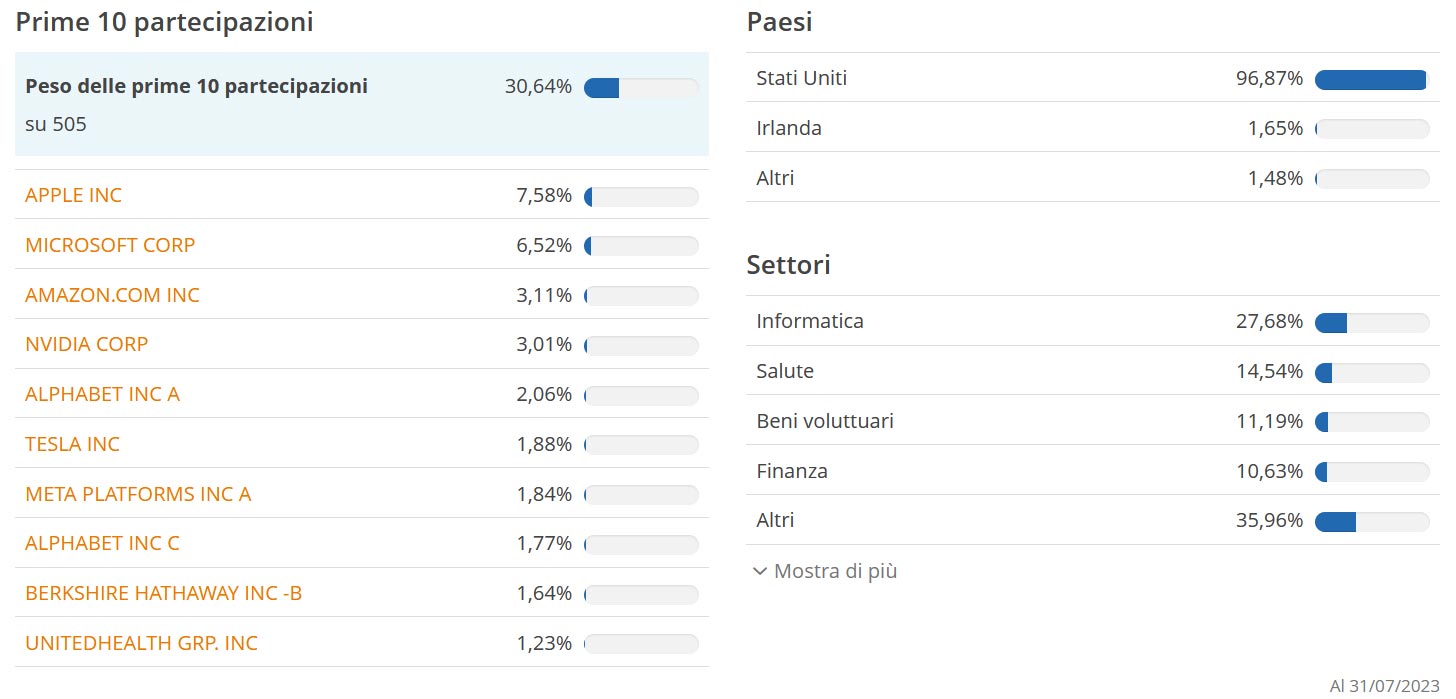The width and height of the screenshot is (1456, 699).
Task: Open the APPLE INC holding link
Action: pyautogui.click(x=73, y=195)
